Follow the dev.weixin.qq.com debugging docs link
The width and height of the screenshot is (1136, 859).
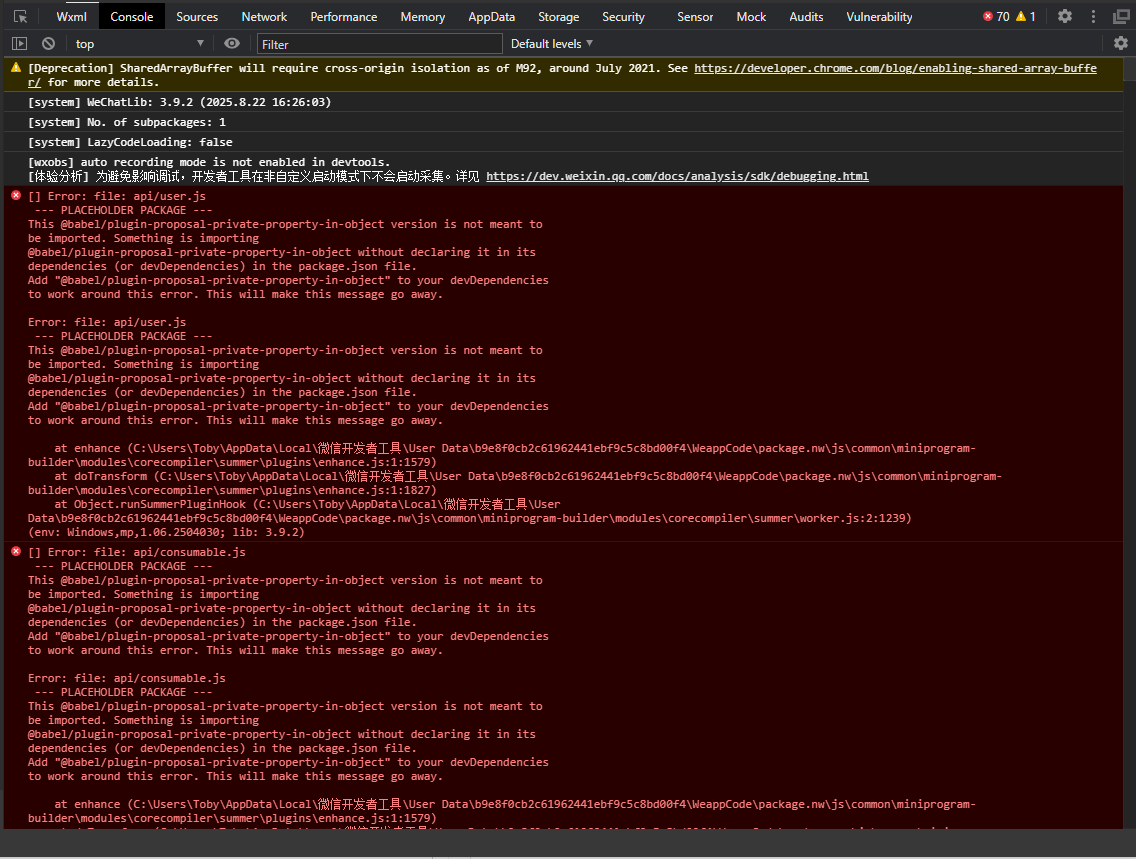point(677,176)
